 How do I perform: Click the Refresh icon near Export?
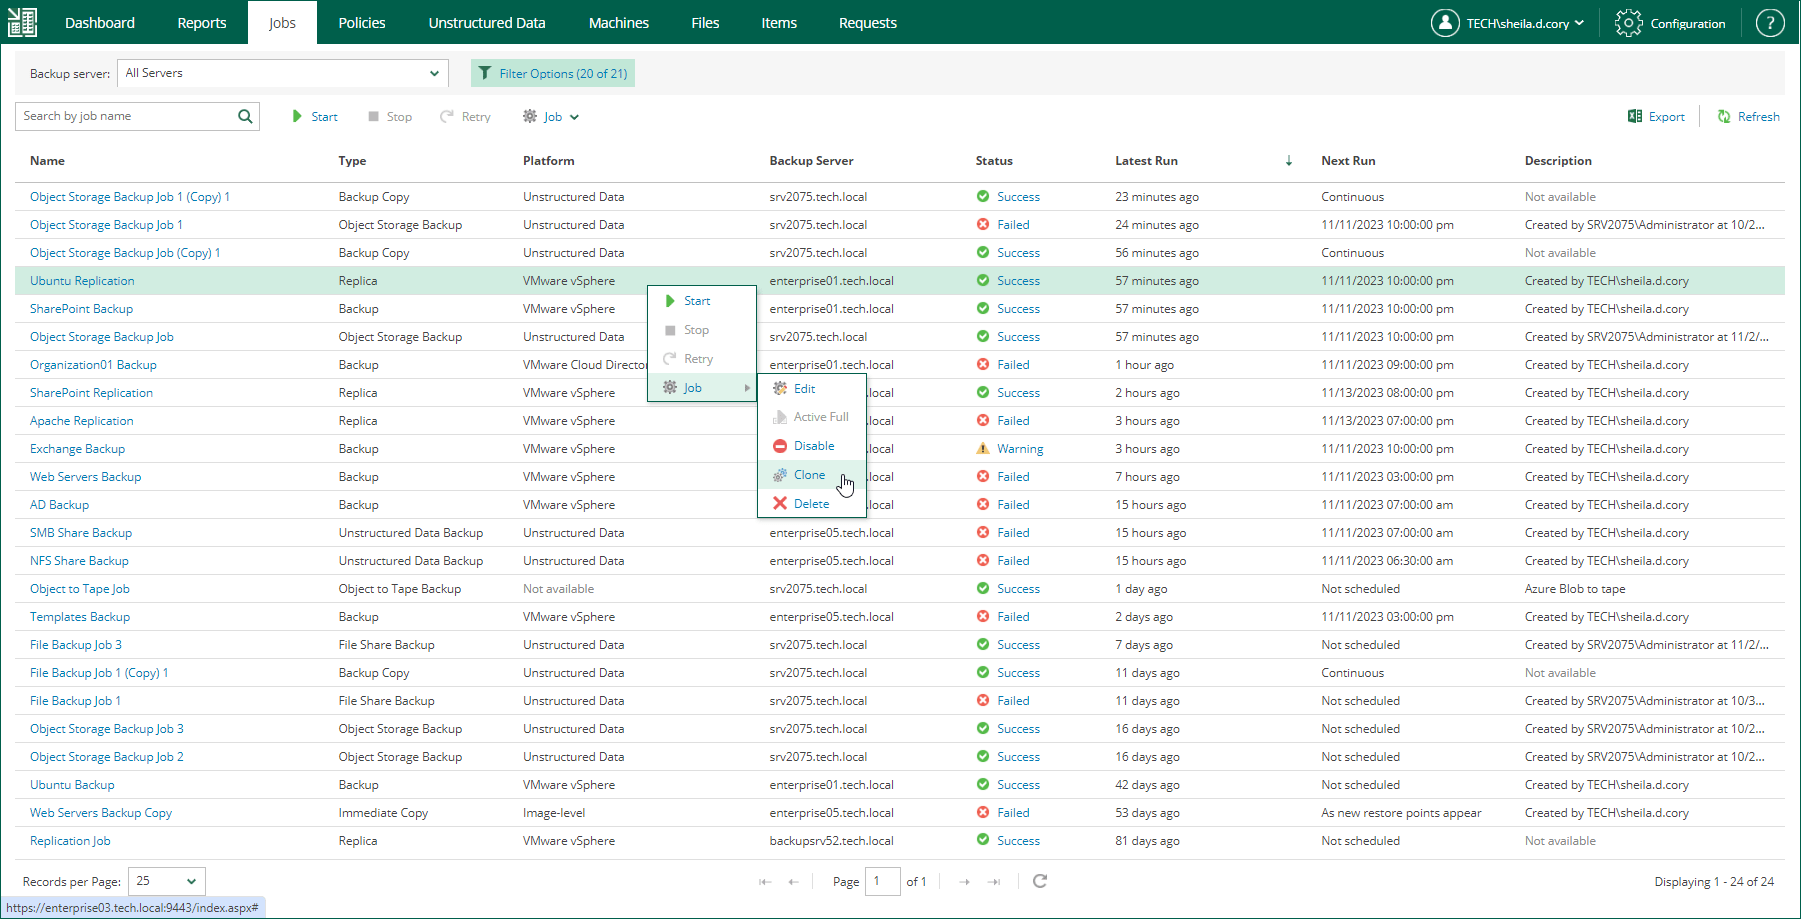click(1722, 116)
